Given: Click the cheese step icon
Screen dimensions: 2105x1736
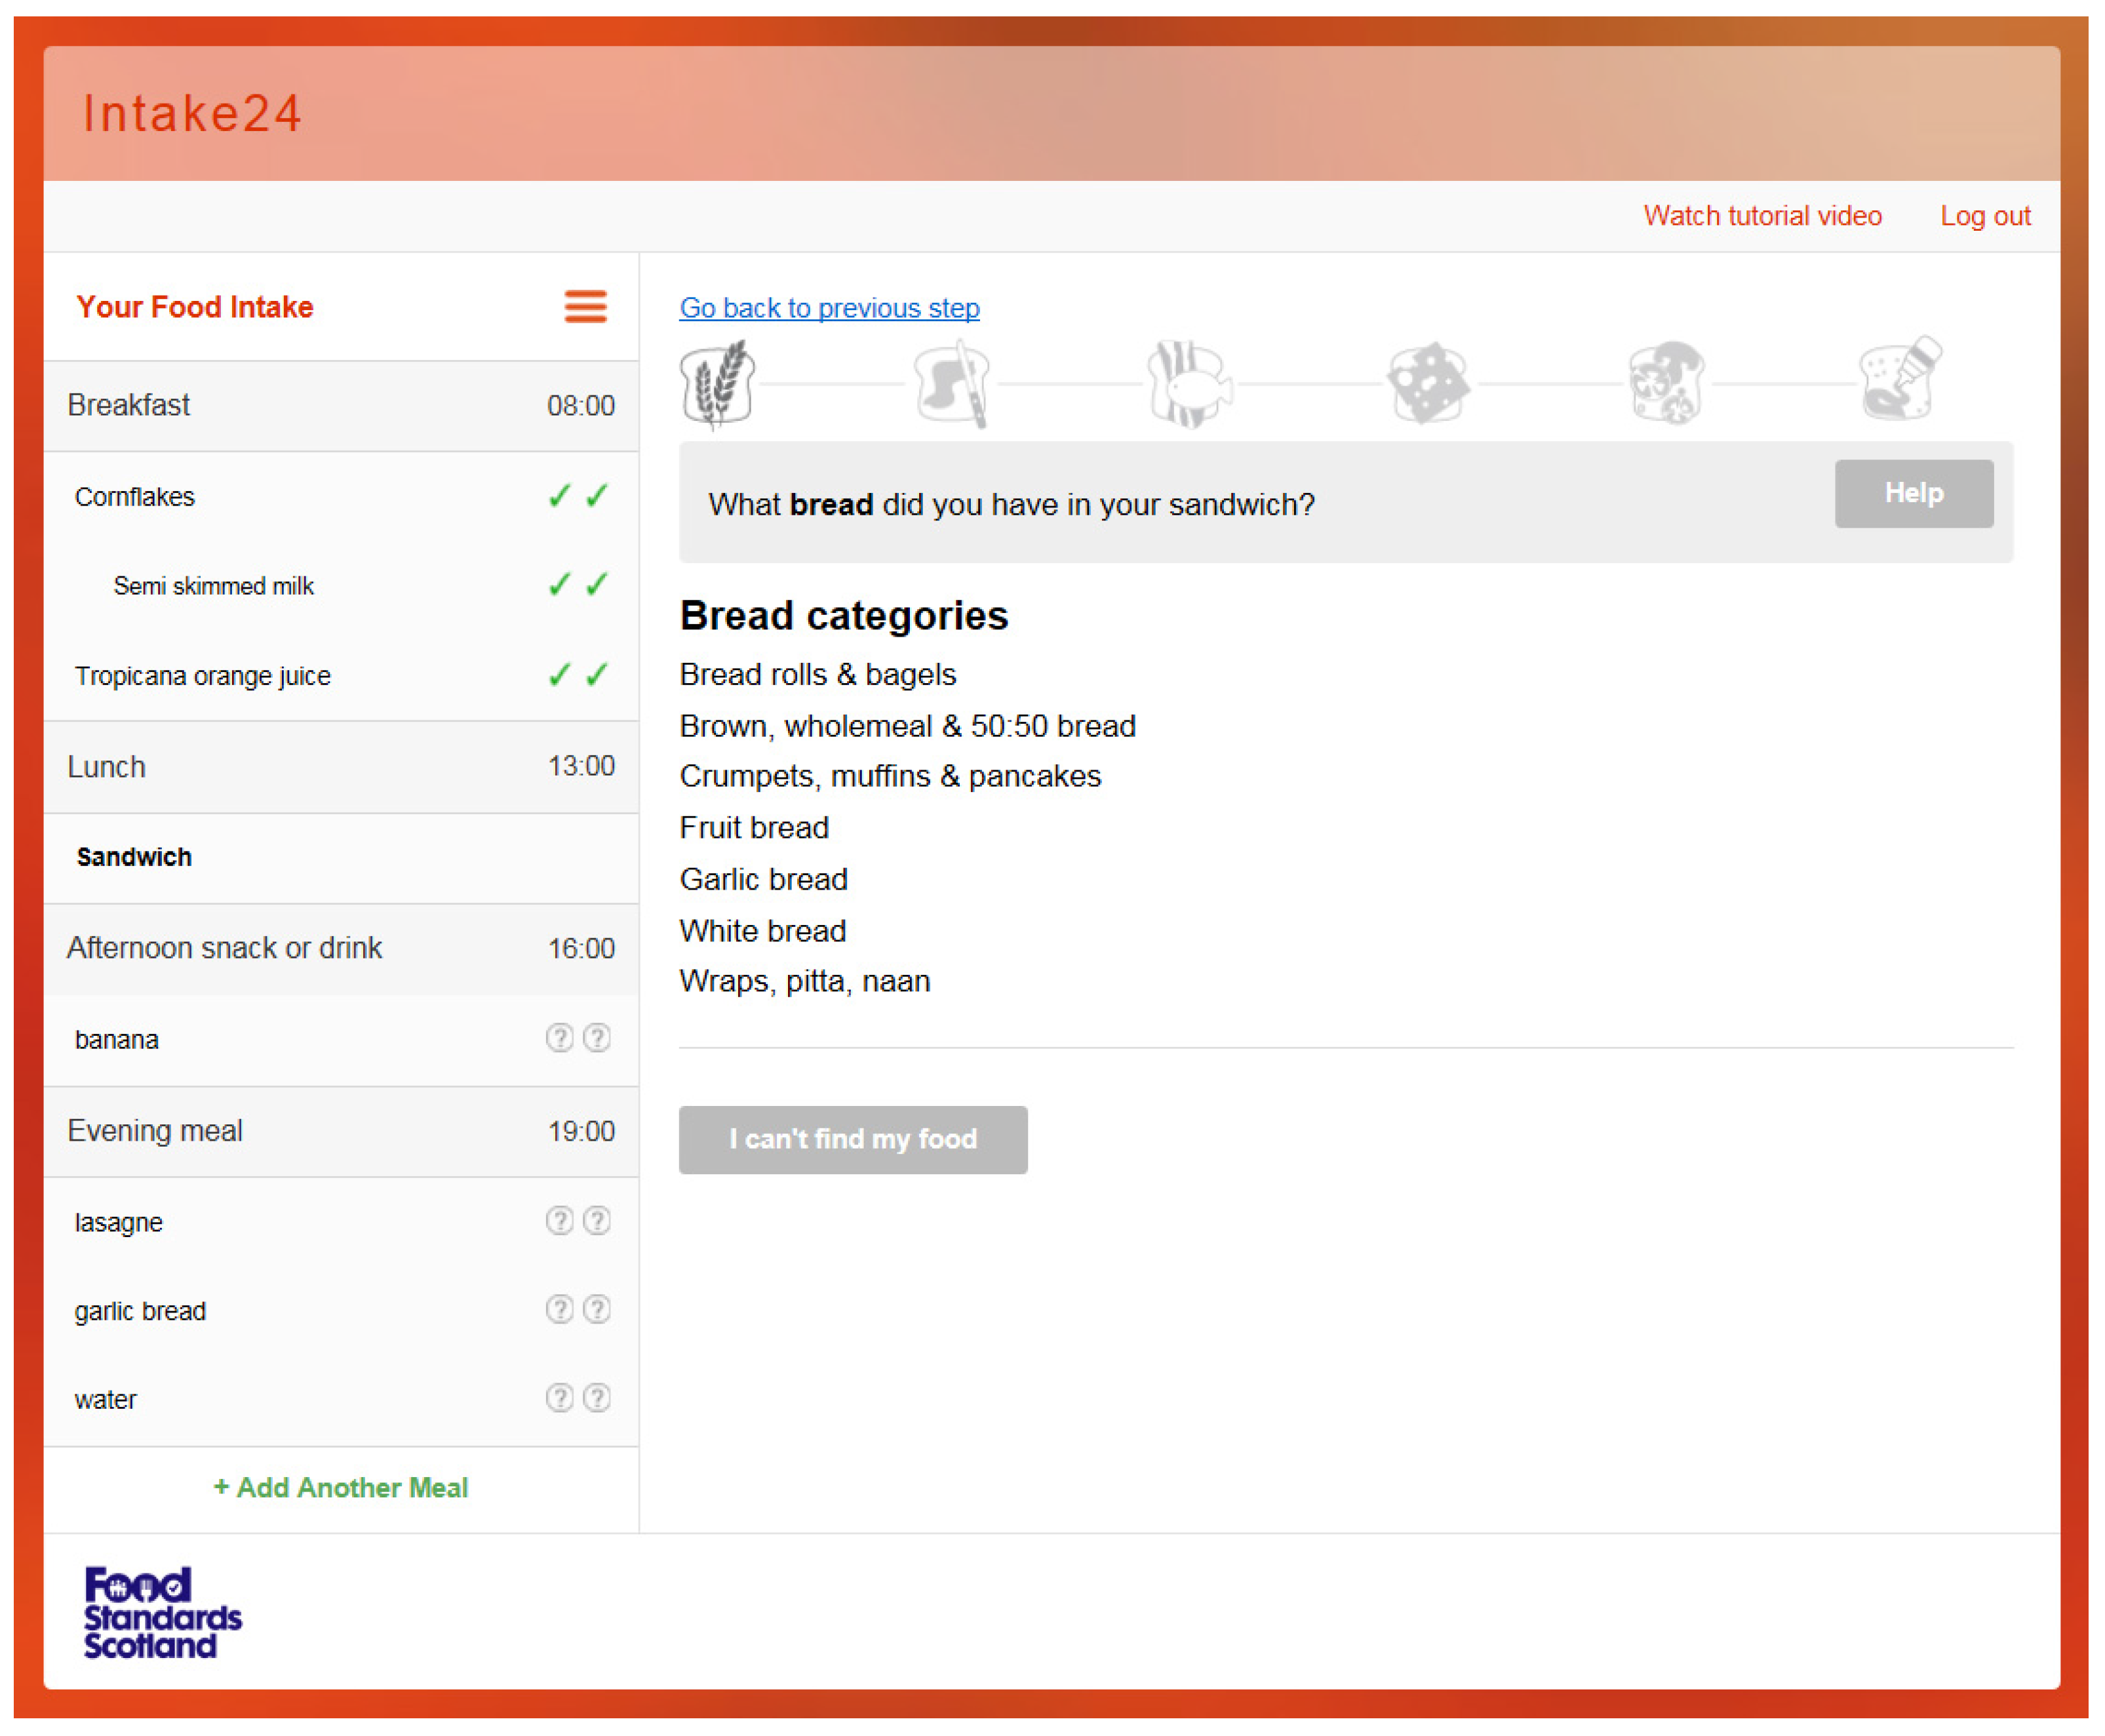Looking at the screenshot, I should (x=1427, y=383).
